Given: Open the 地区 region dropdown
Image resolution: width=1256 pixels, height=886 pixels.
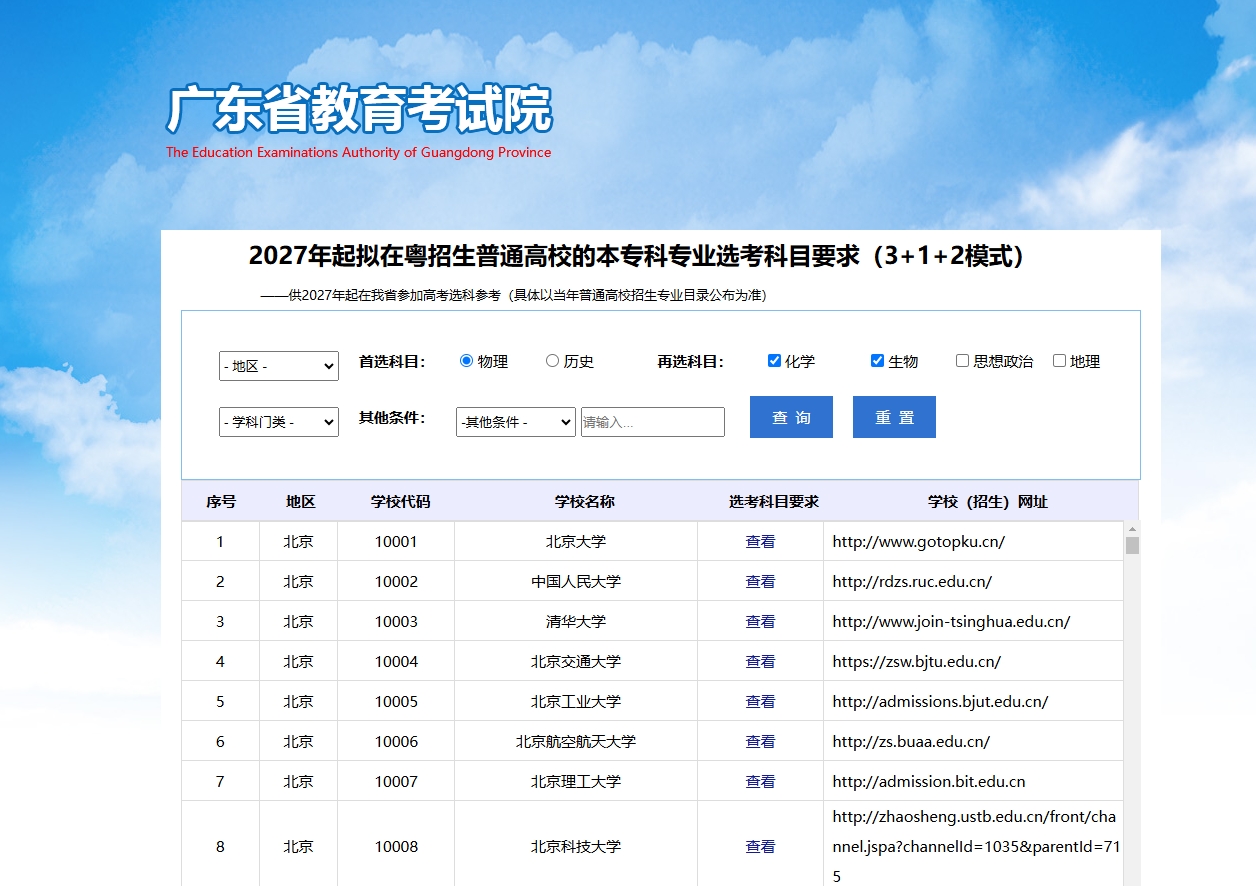Looking at the screenshot, I should tap(278, 366).
